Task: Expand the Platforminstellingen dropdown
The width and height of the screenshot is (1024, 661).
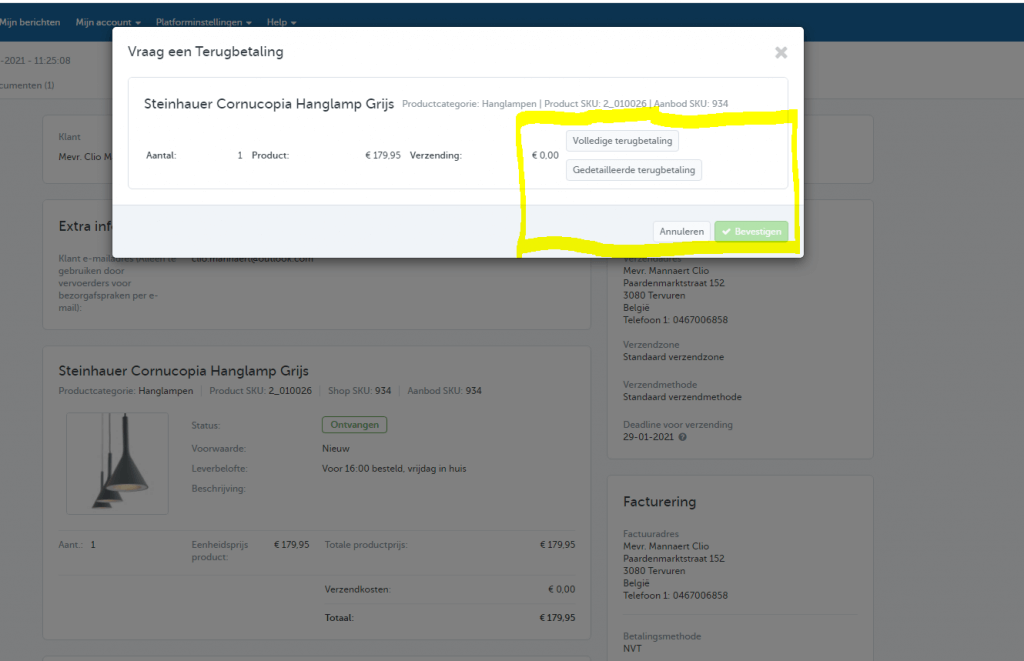Action: (x=203, y=22)
